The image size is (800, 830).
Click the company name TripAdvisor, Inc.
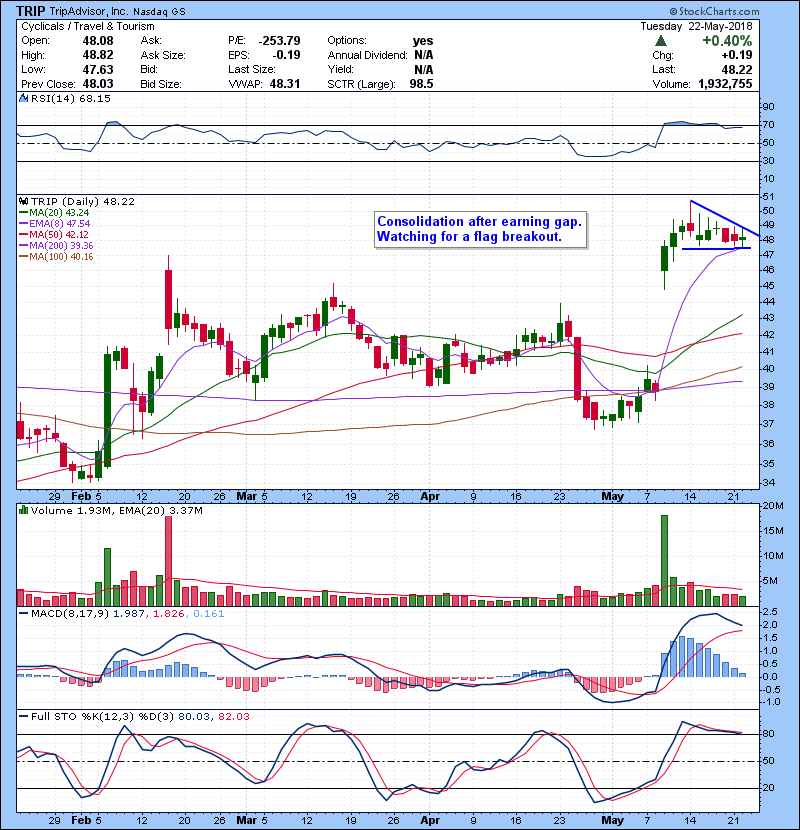(x=89, y=11)
